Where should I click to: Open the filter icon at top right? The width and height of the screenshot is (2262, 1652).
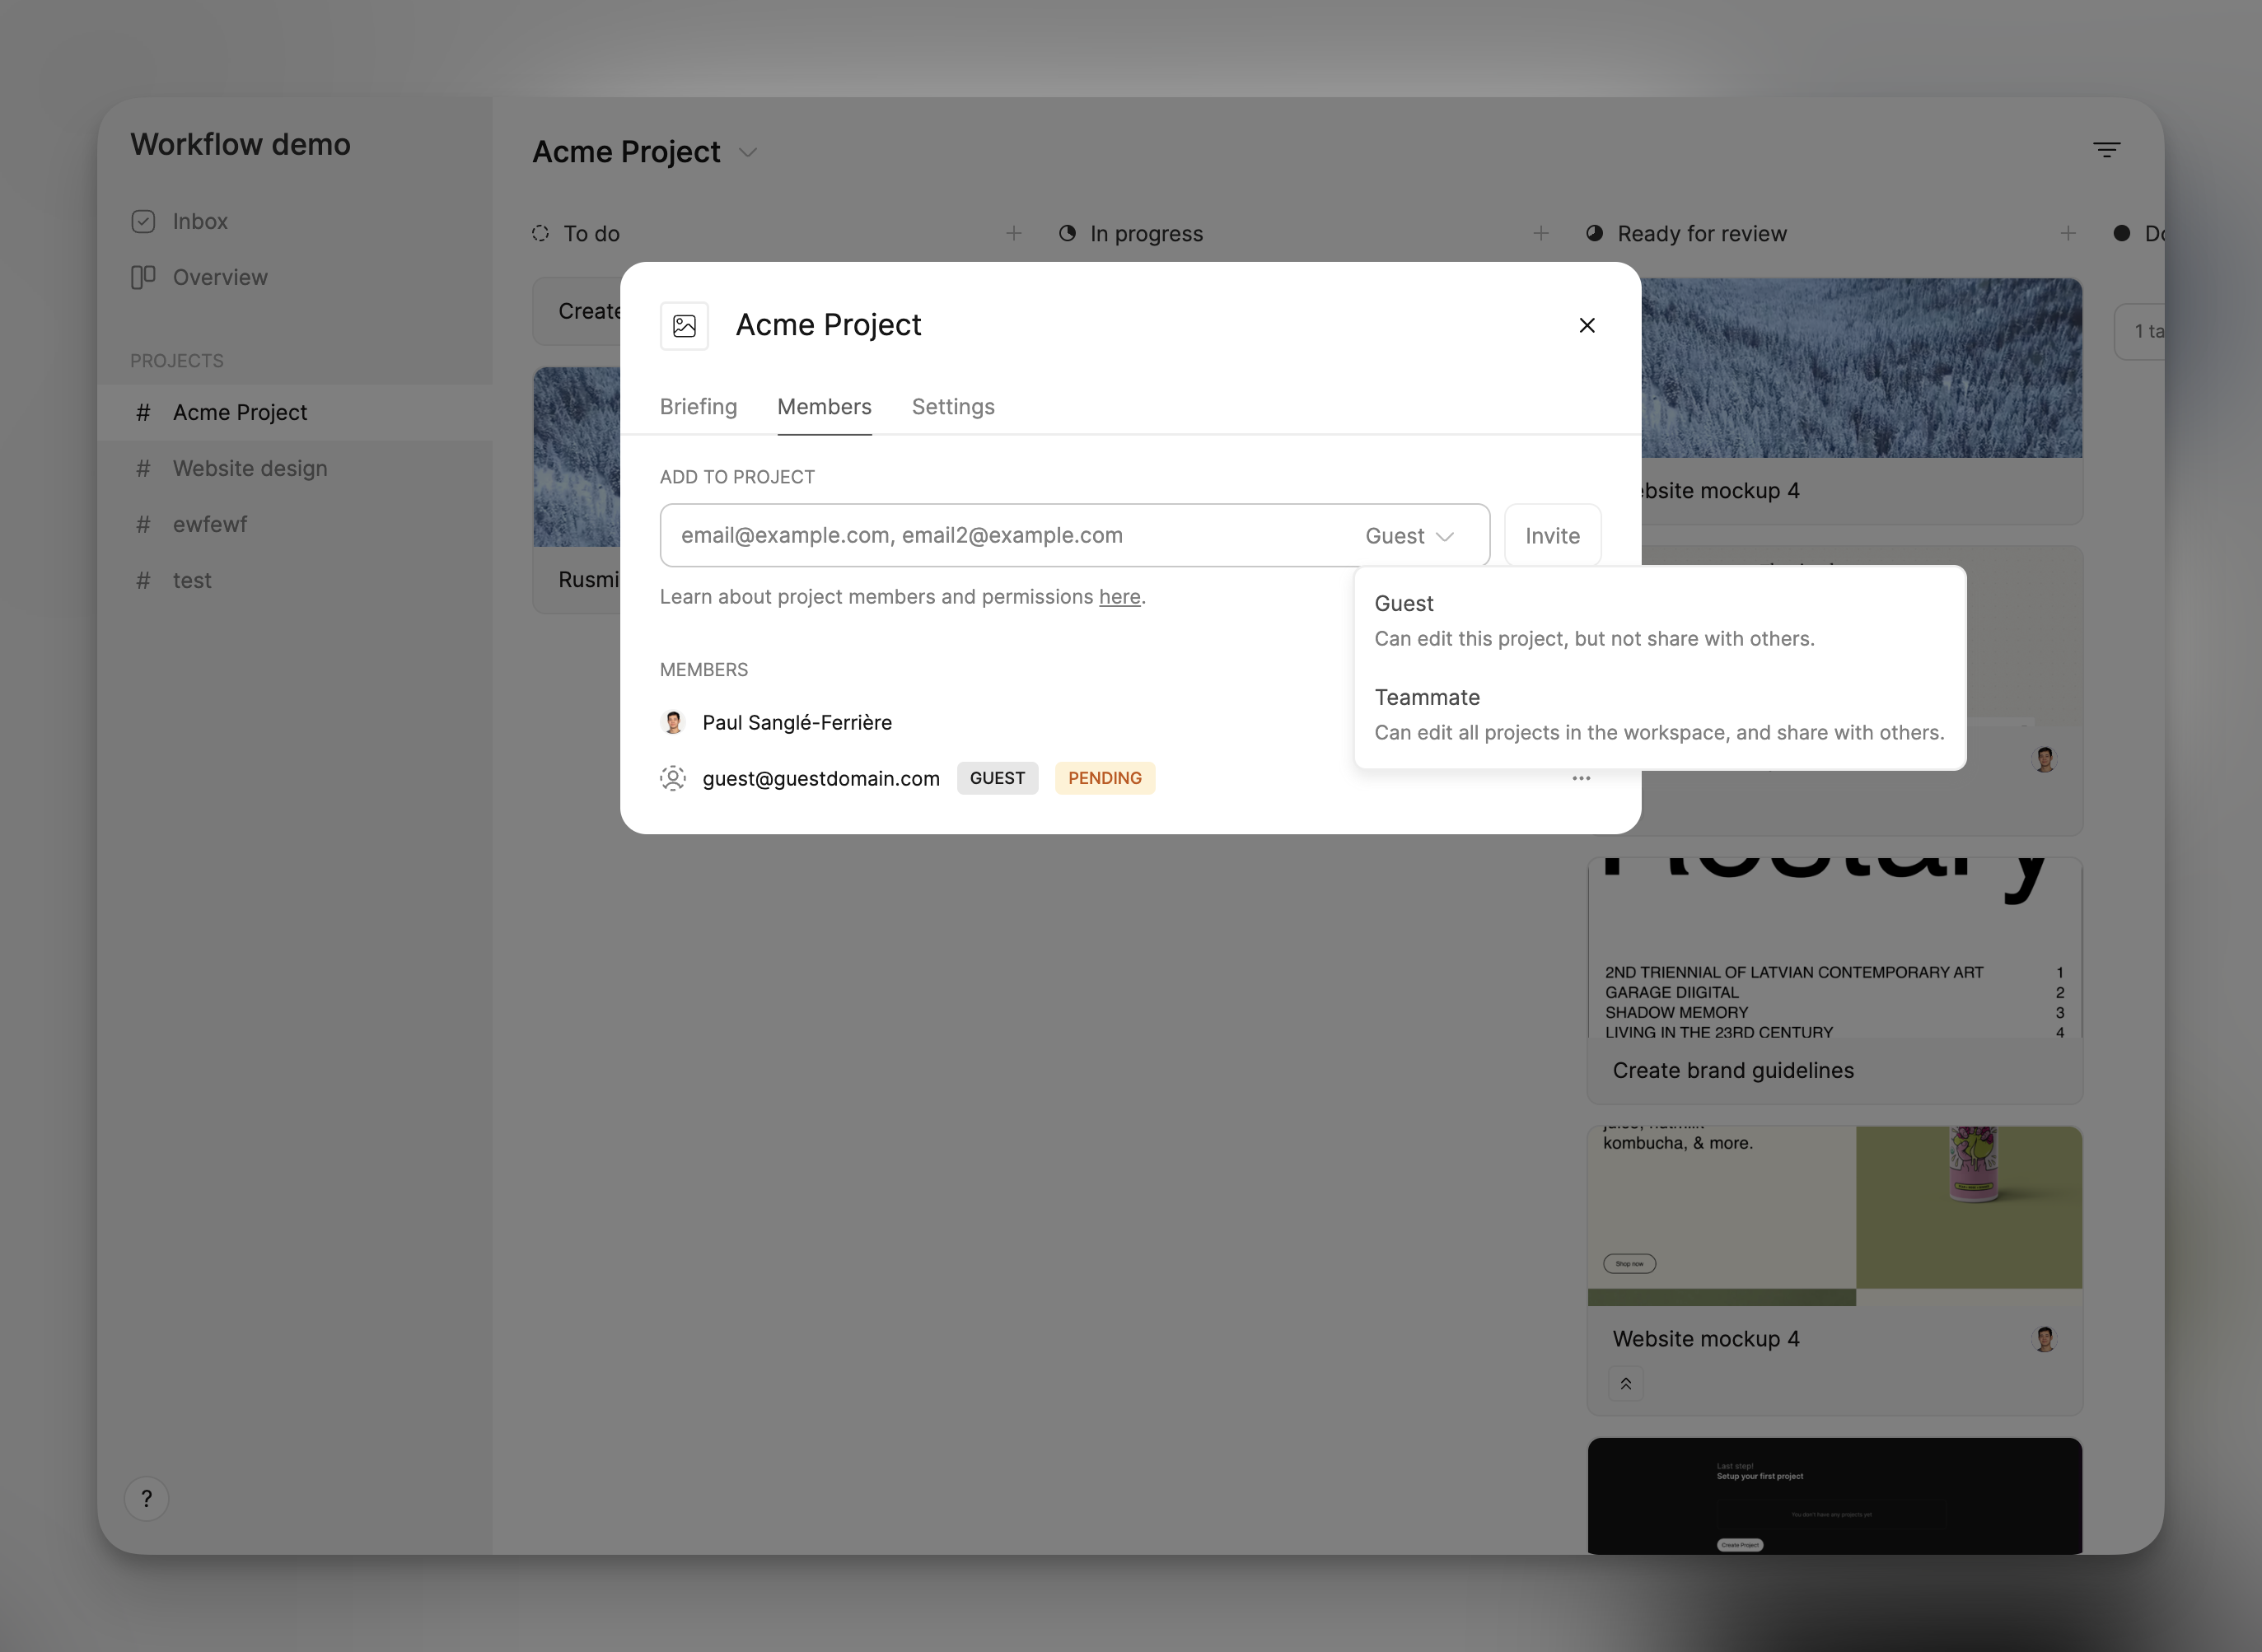[2106, 150]
